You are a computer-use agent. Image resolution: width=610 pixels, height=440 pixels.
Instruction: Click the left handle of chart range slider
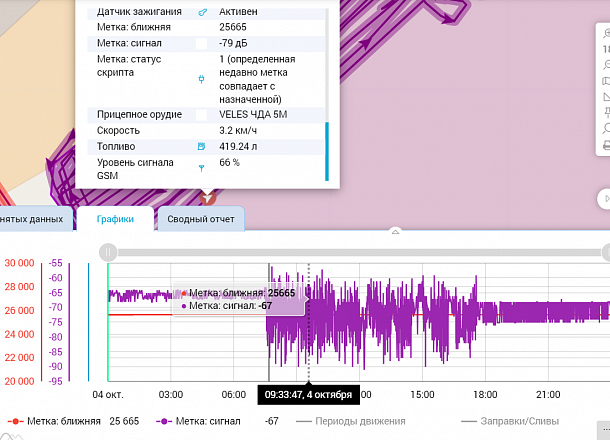108,252
